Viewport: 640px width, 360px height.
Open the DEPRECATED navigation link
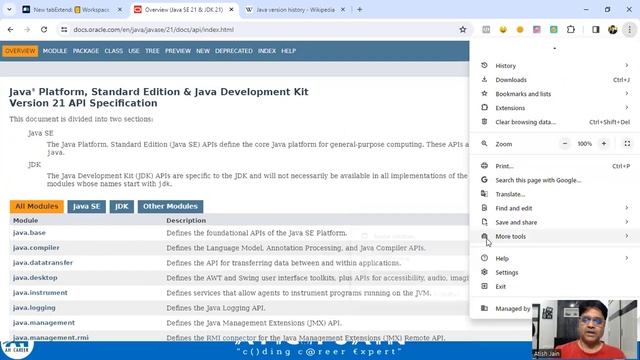pos(234,51)
